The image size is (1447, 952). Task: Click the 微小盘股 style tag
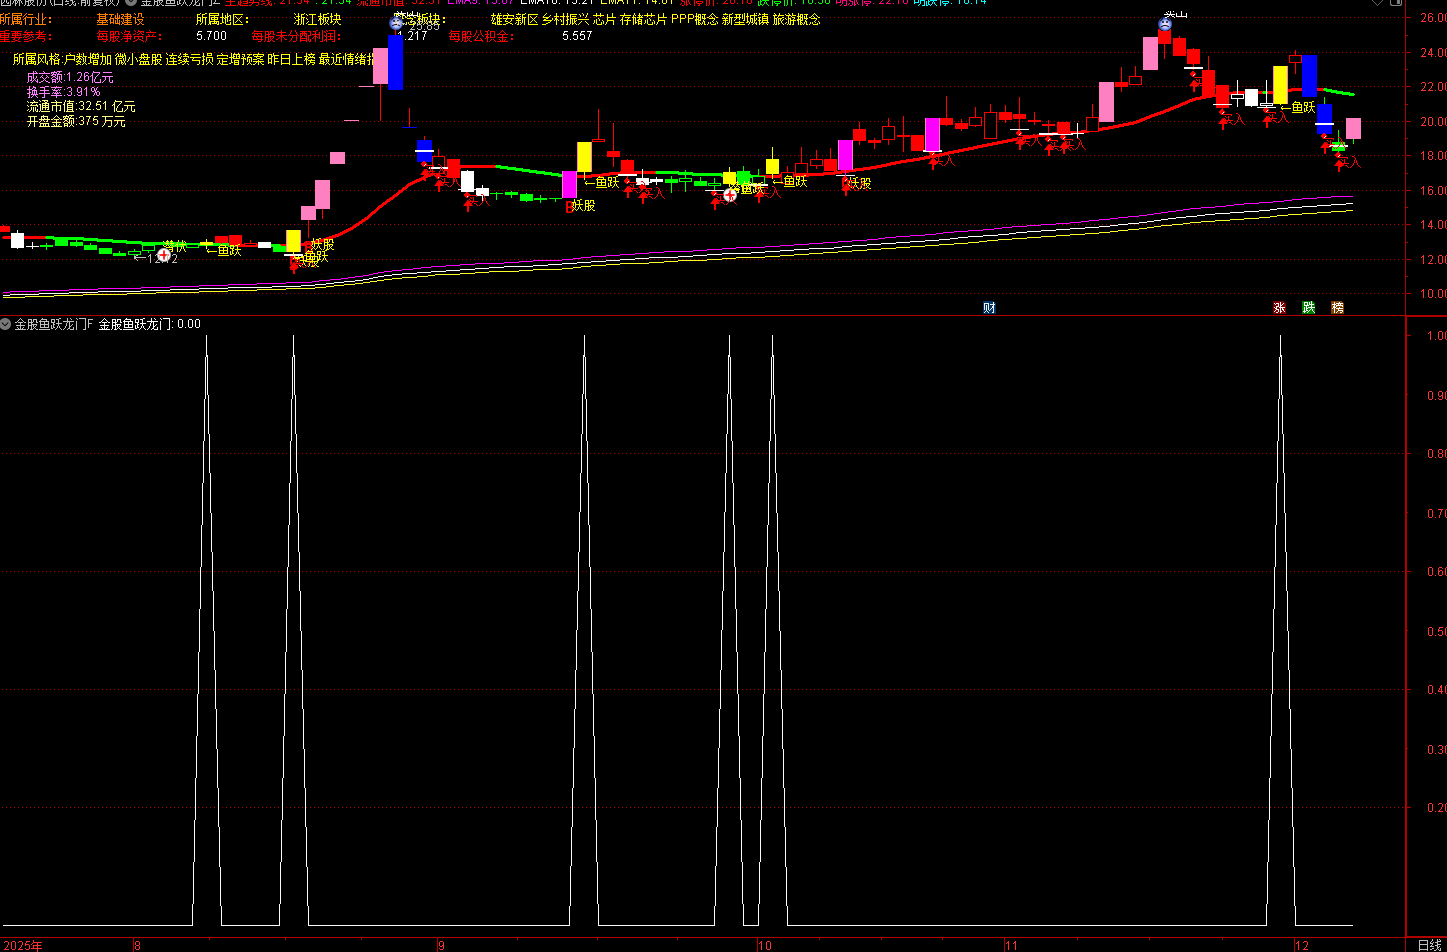[x=139, y=60]
